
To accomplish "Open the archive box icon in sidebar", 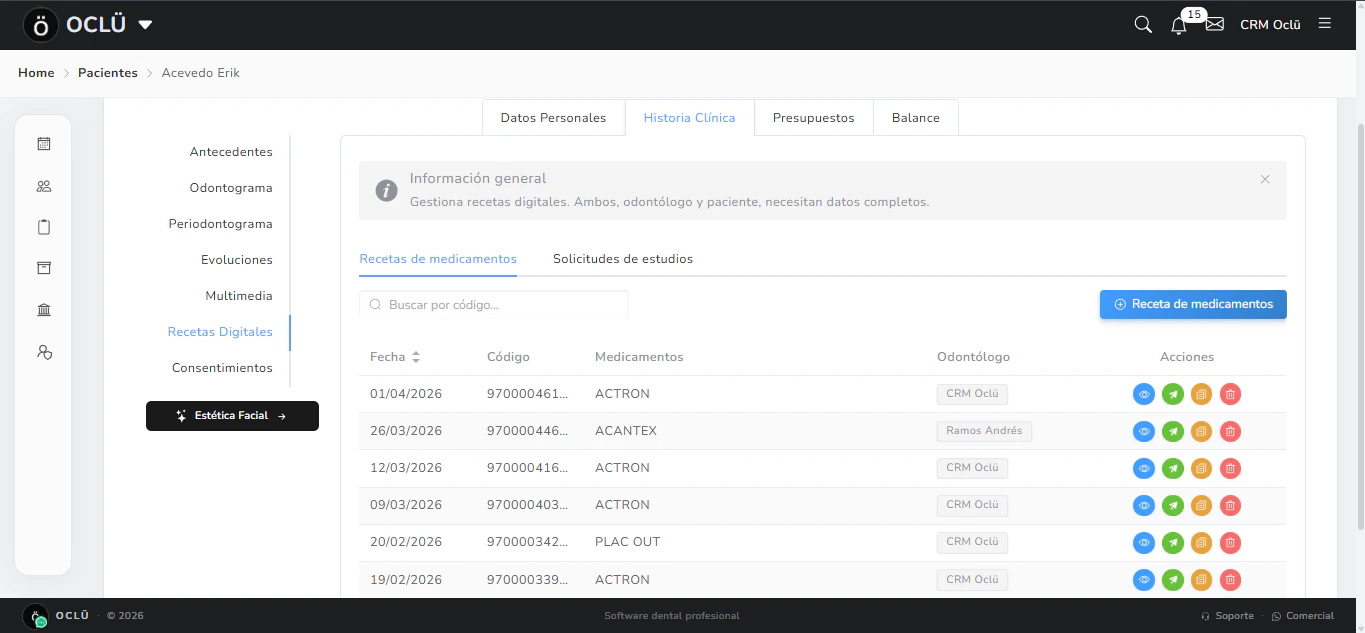I will click(44, 268).
